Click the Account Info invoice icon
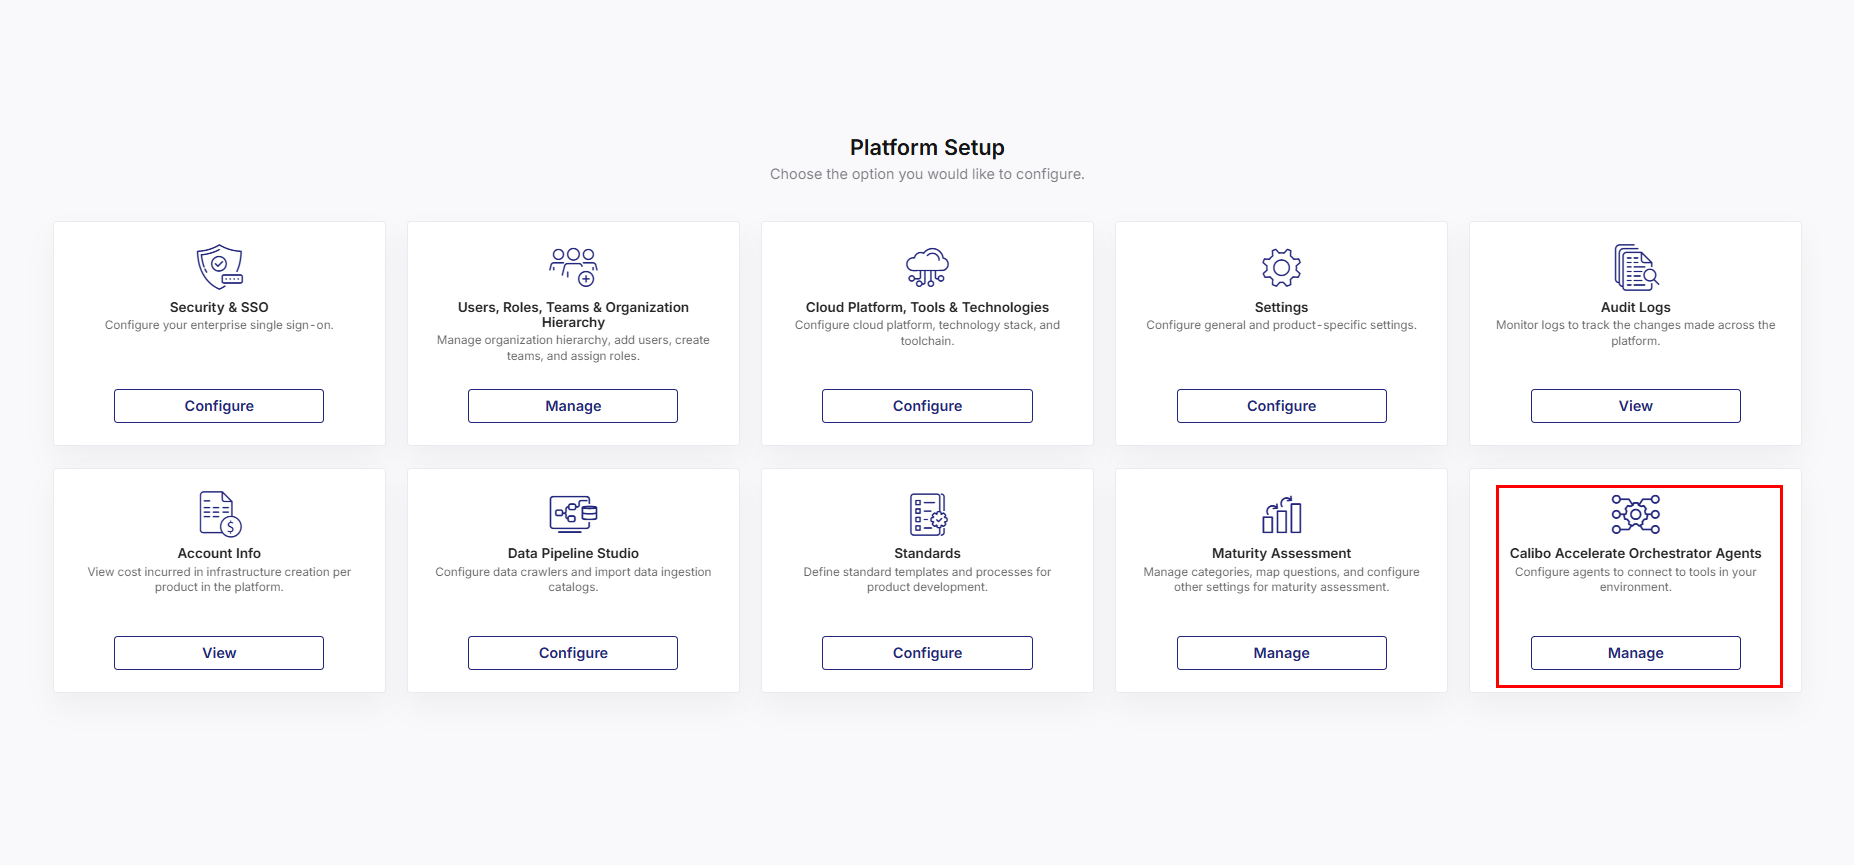1854x865 pixels. [220, 514]
